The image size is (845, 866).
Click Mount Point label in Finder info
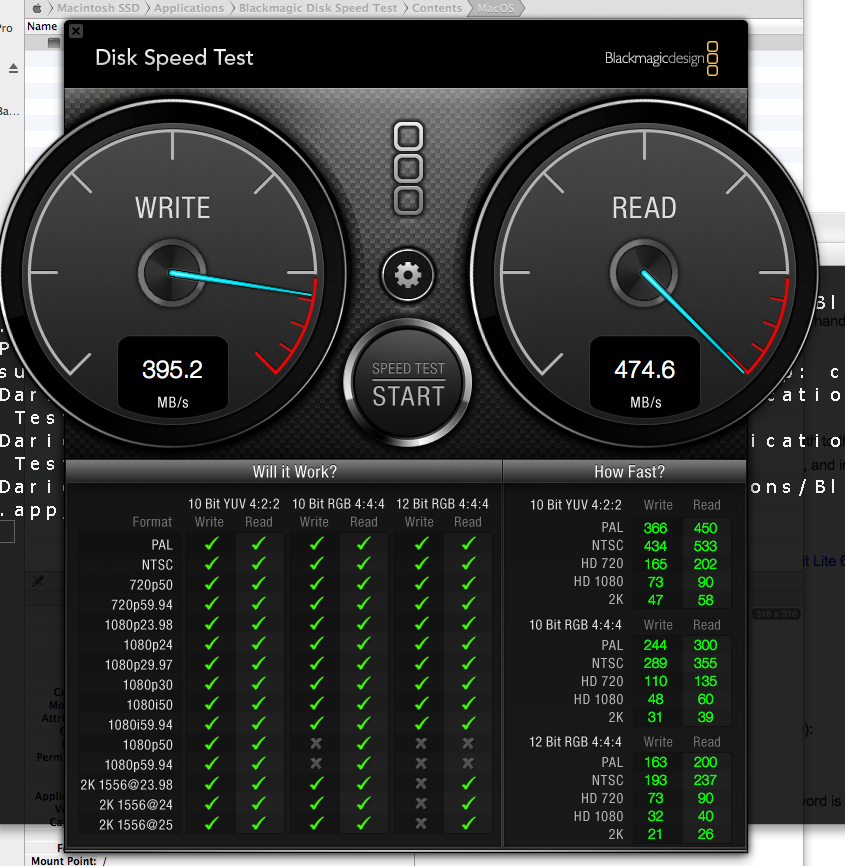[x=64, y=860]
